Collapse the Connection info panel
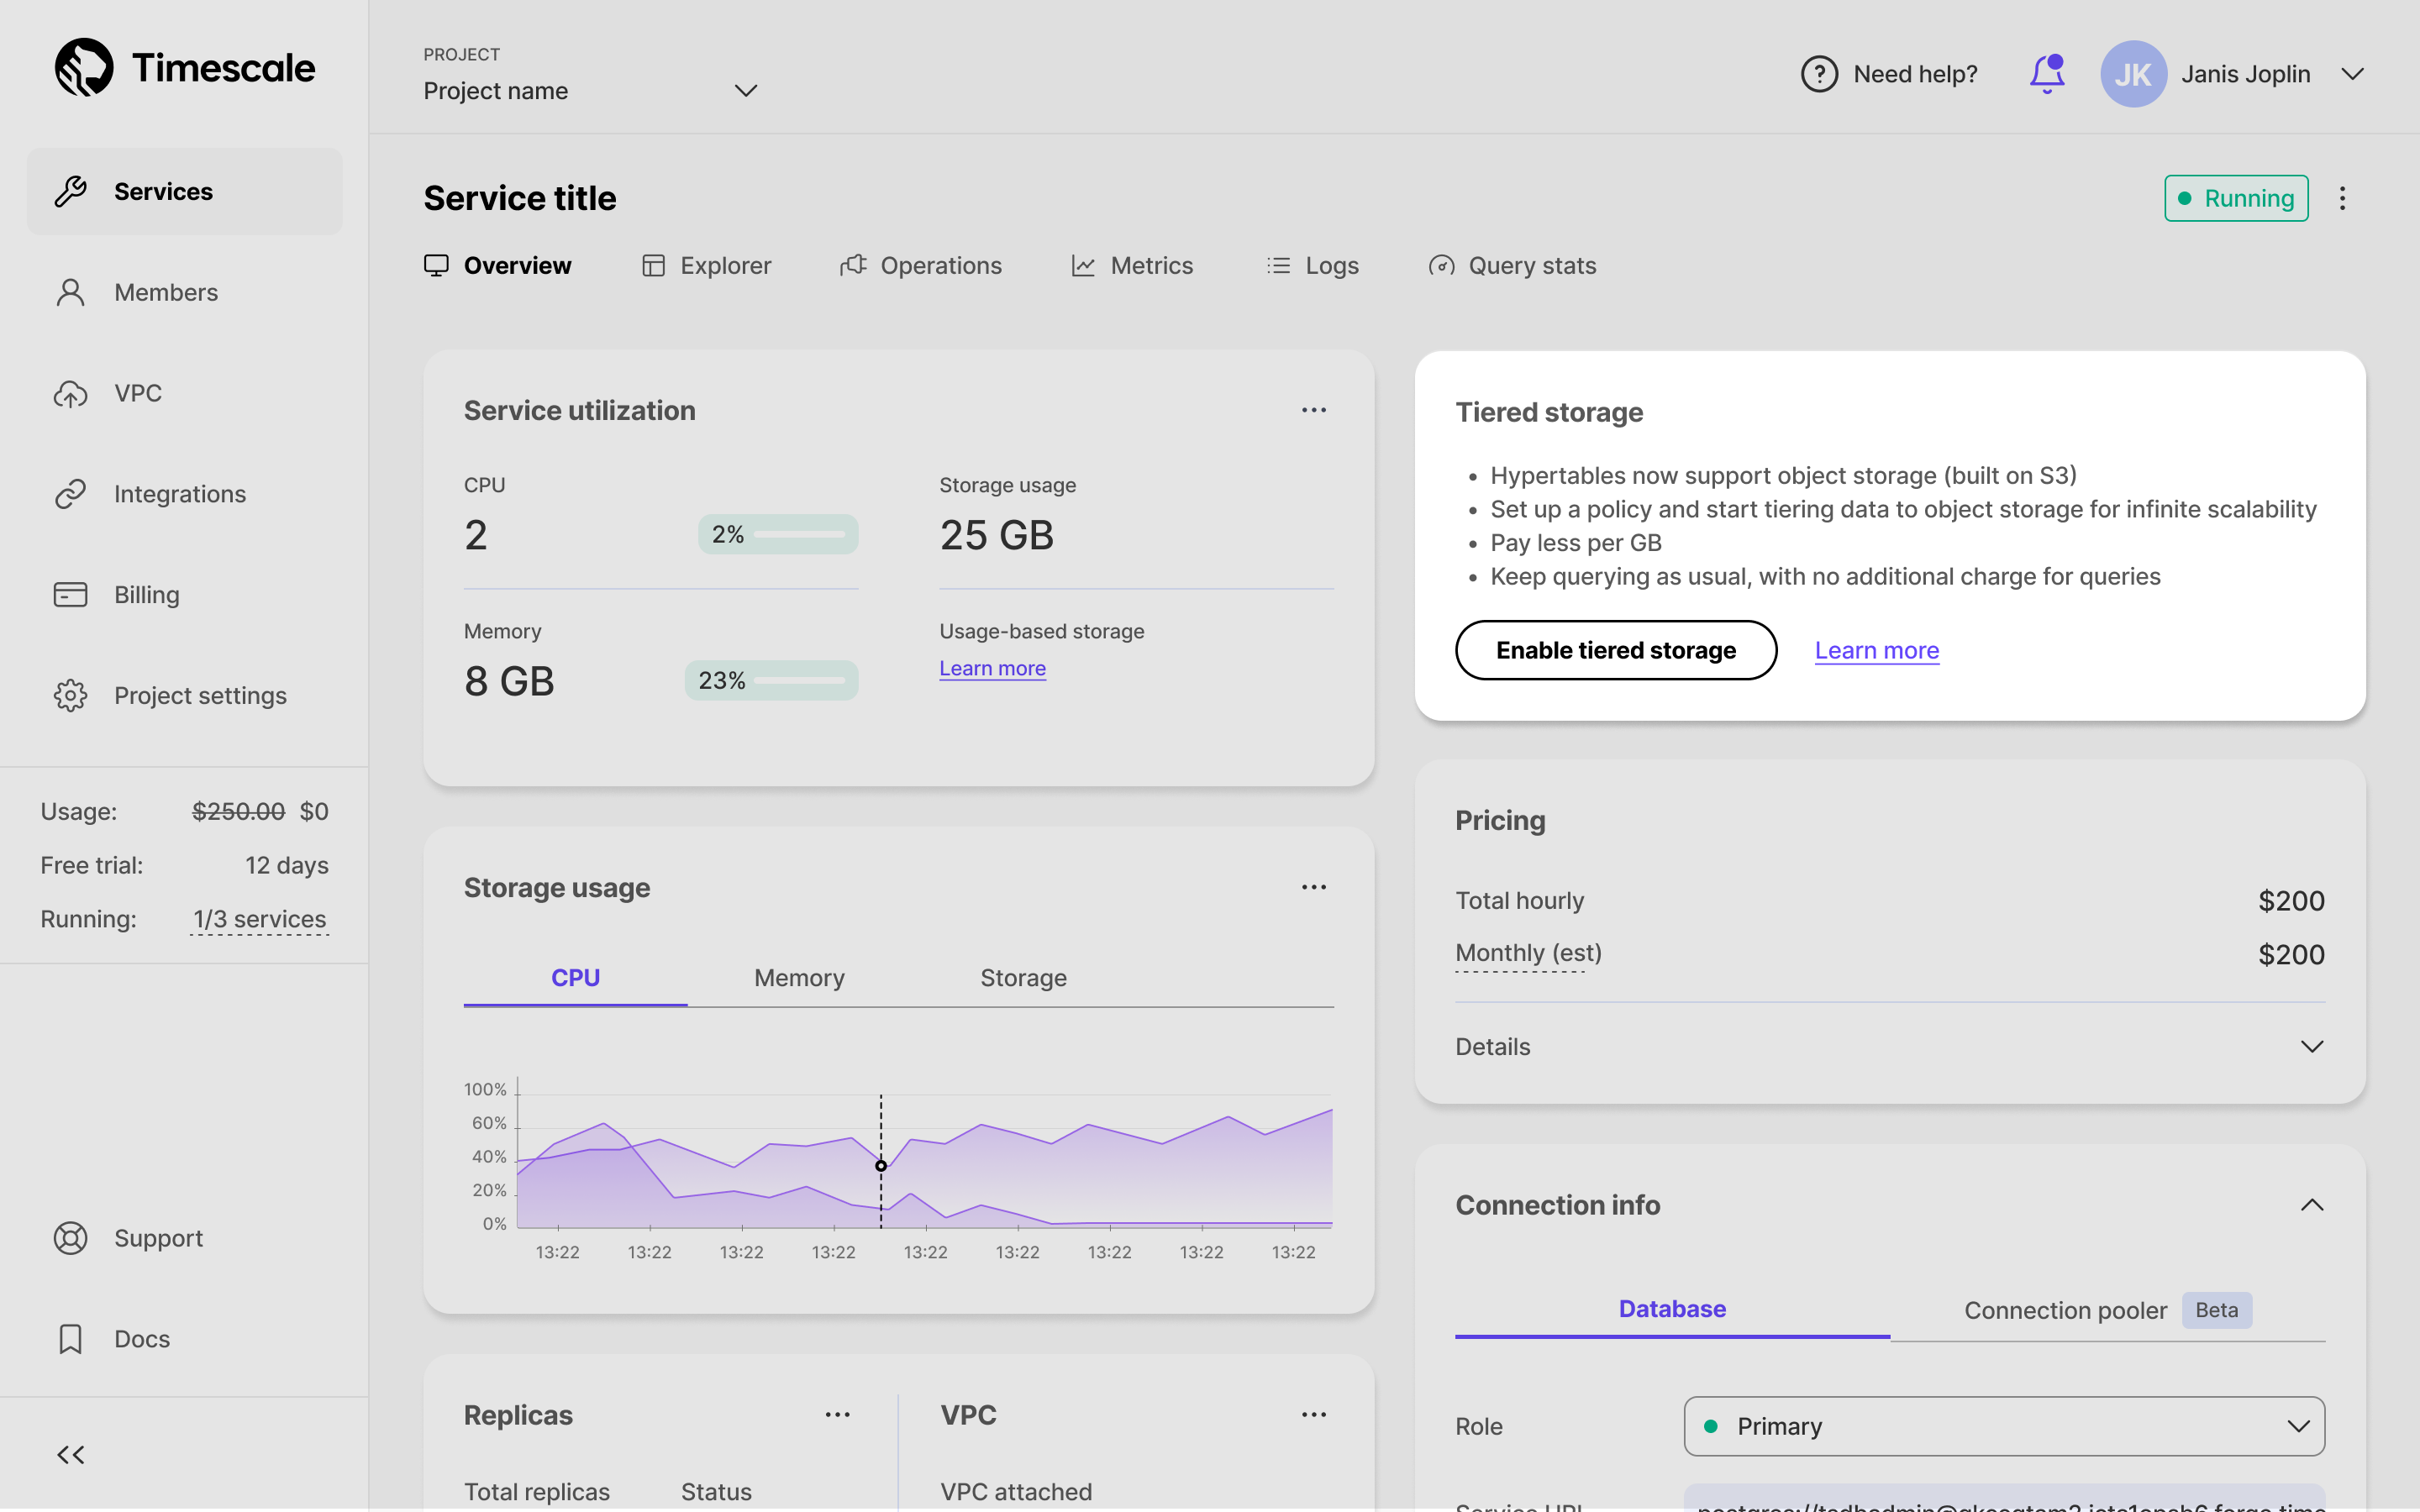Image resolution: width=2420 pixels, height=1512 pixels. 2311,1205
